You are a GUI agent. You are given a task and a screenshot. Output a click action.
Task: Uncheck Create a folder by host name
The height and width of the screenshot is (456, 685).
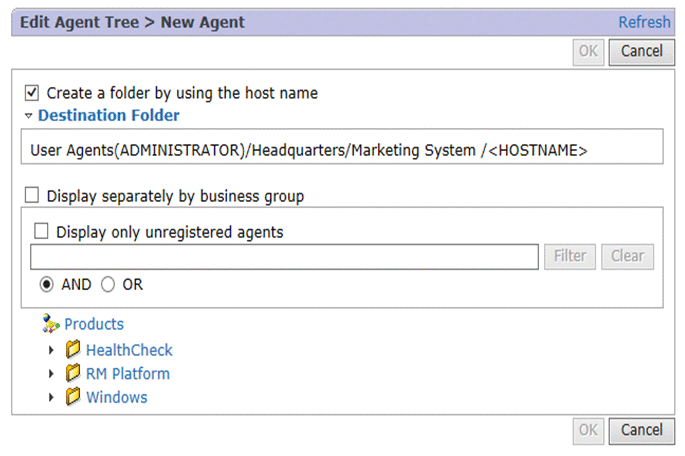point(31,93)
